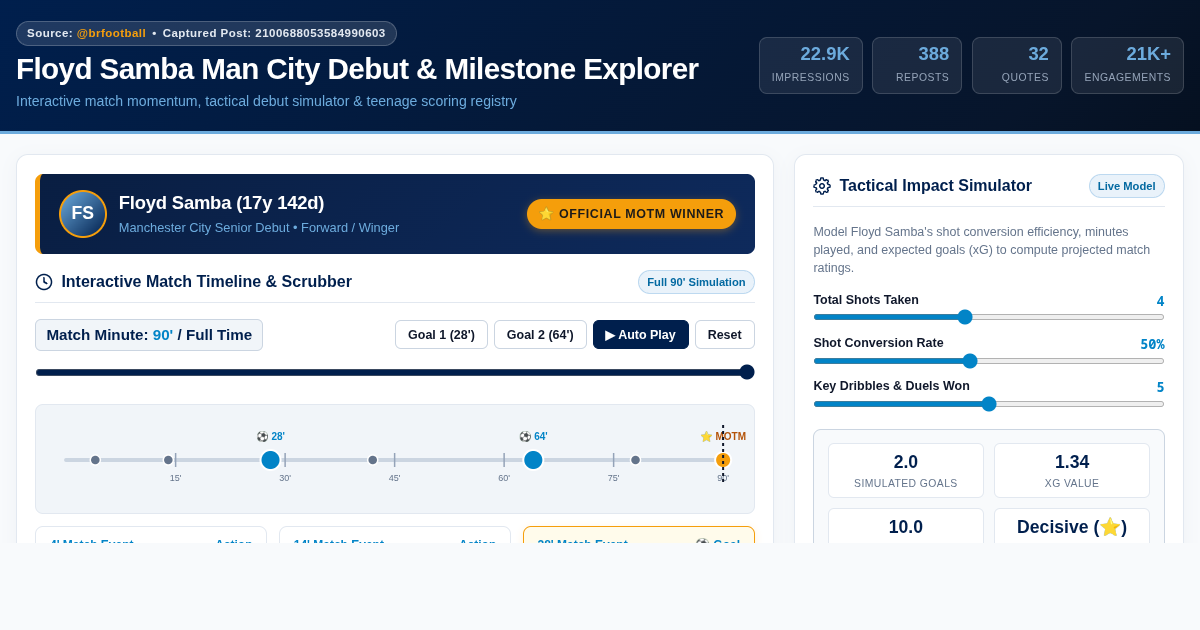
Task: Select the 28' goal marker on timeline
Action: [270, 460]
